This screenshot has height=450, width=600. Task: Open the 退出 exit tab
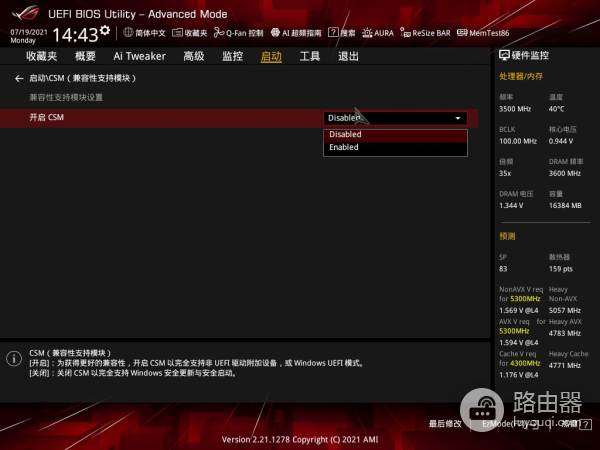(x=349, y=56)
